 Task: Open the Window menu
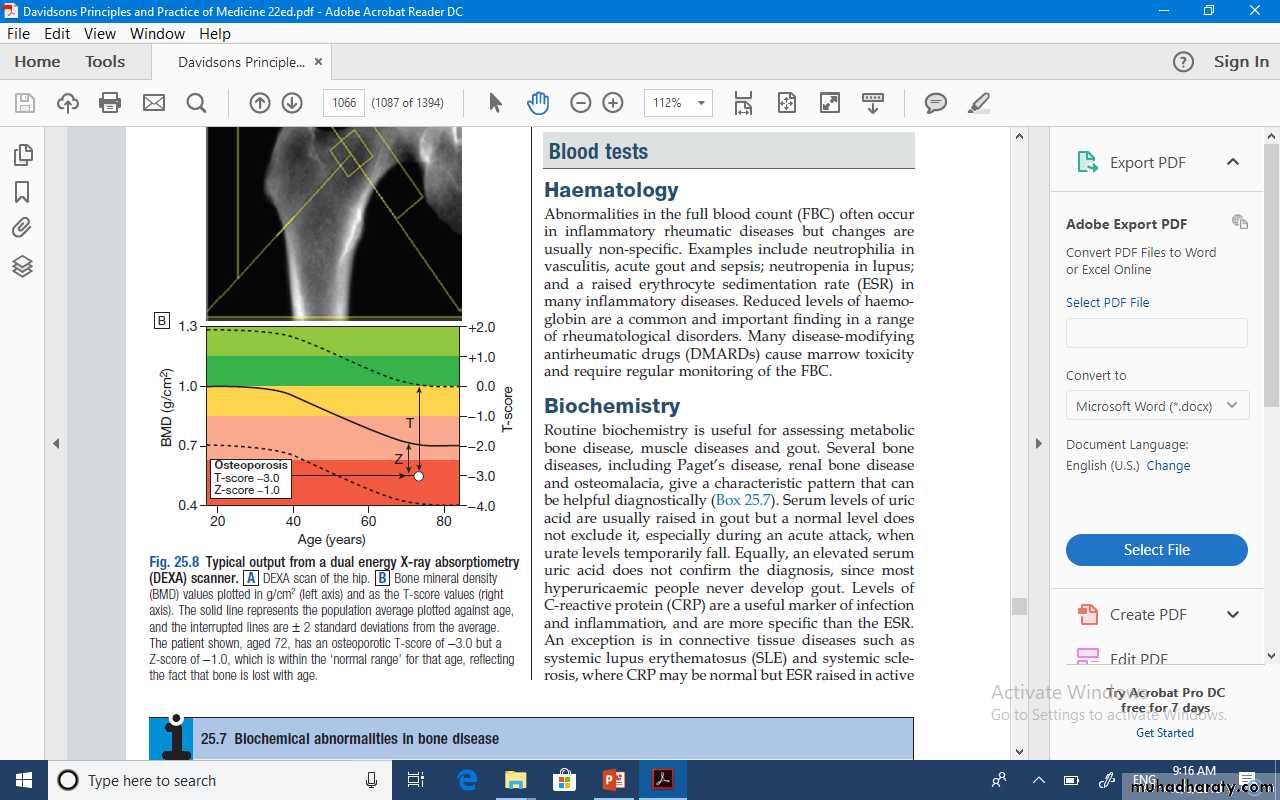tap(157, 33)
